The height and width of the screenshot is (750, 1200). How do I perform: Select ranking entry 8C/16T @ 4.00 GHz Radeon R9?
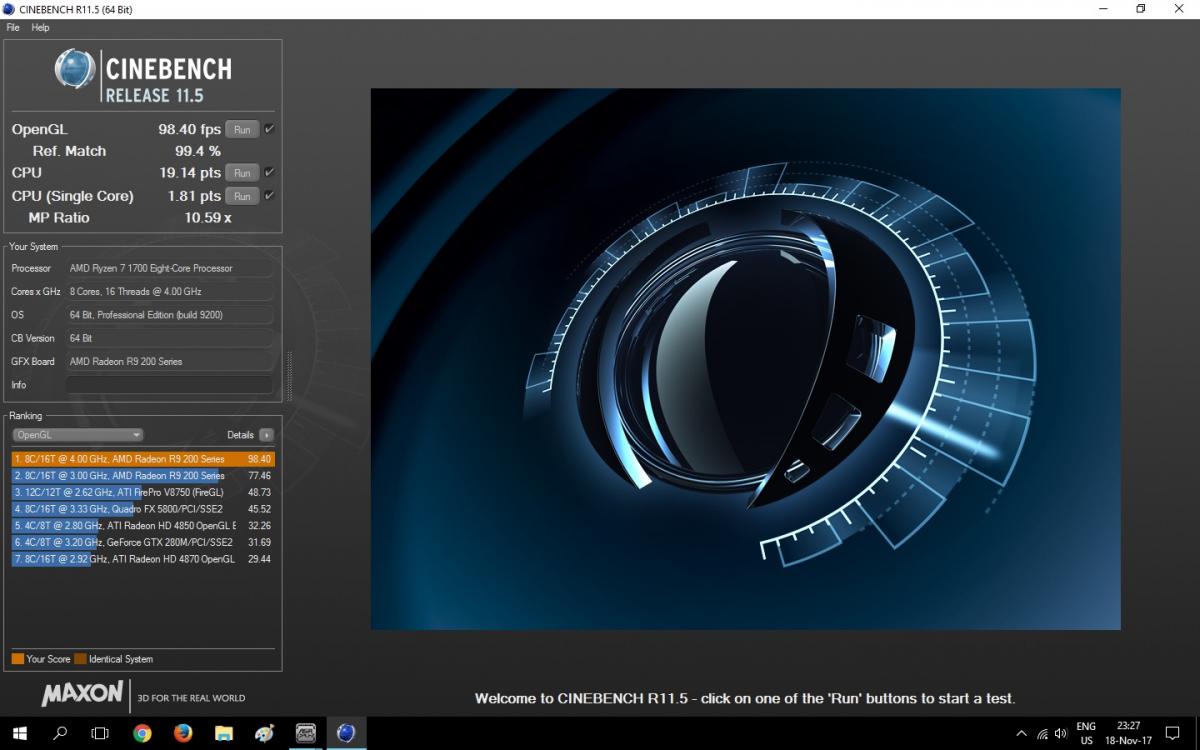point(142,459)
